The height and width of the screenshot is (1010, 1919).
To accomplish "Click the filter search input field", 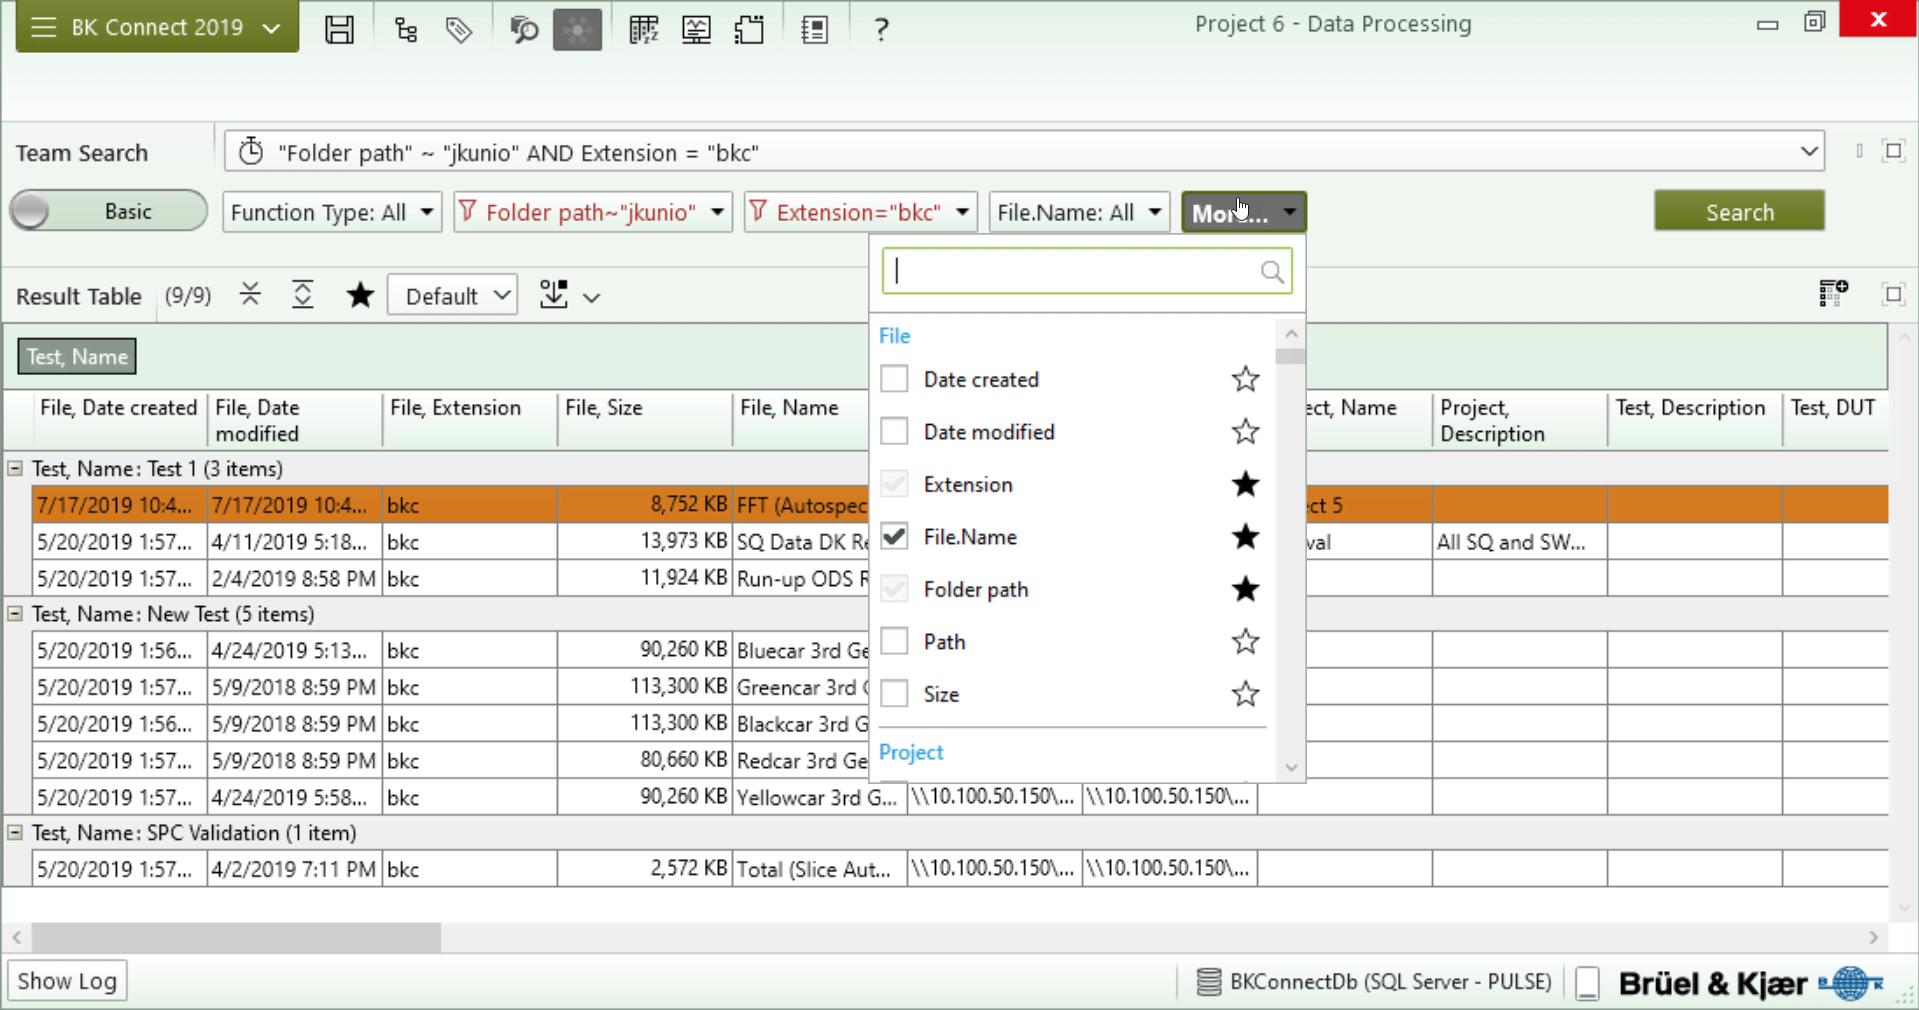I will point(1075,272).
